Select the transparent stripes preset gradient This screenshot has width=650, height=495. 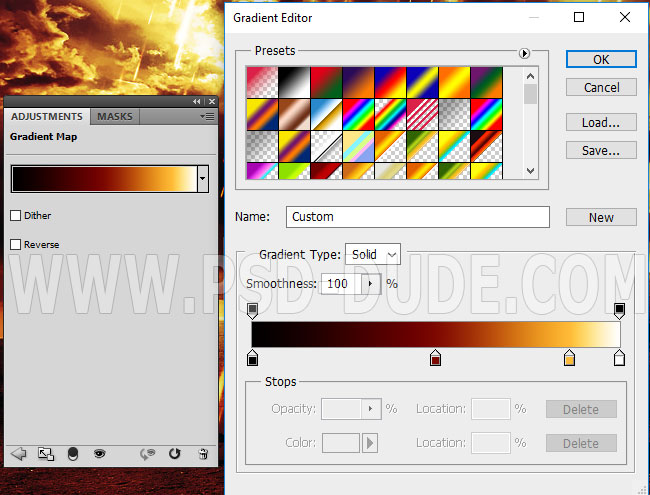click(x=422, y=114)
